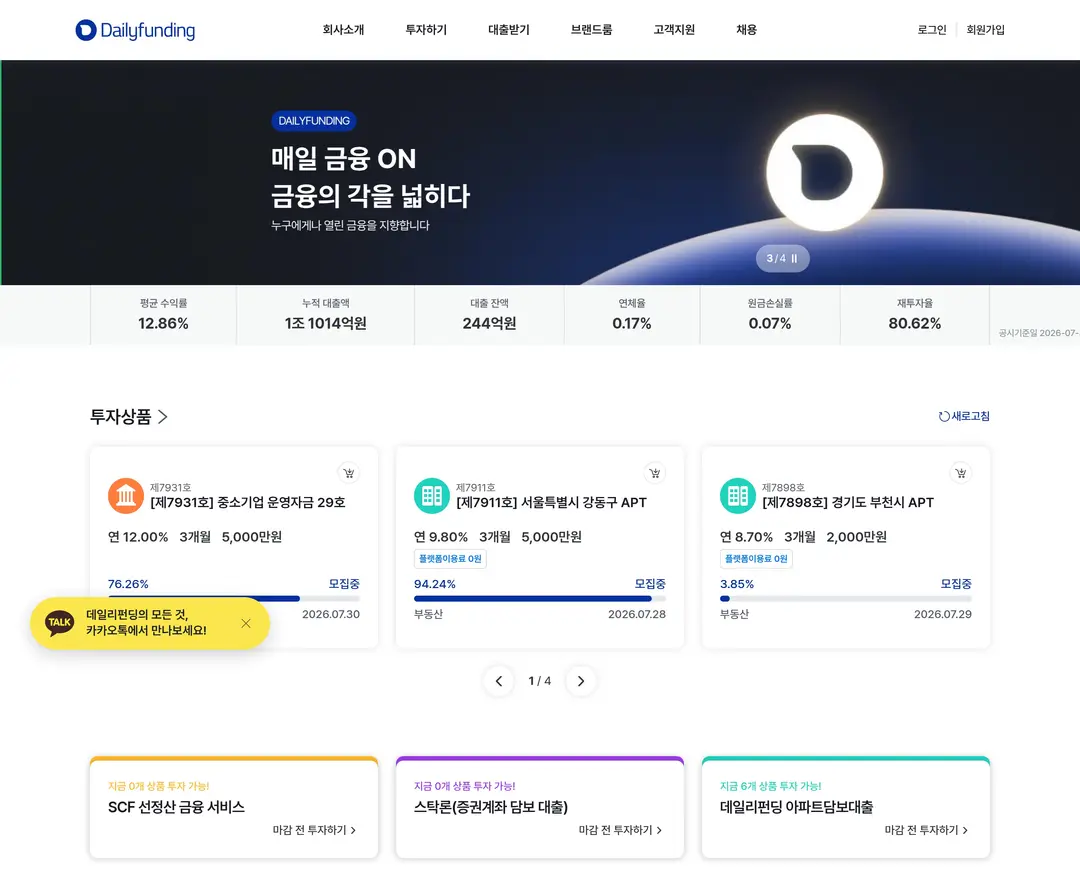This screenshot has height=878, width=1080.
Task: Click the 76.26% funding progress bar
Action: click(x=234, y=598)
